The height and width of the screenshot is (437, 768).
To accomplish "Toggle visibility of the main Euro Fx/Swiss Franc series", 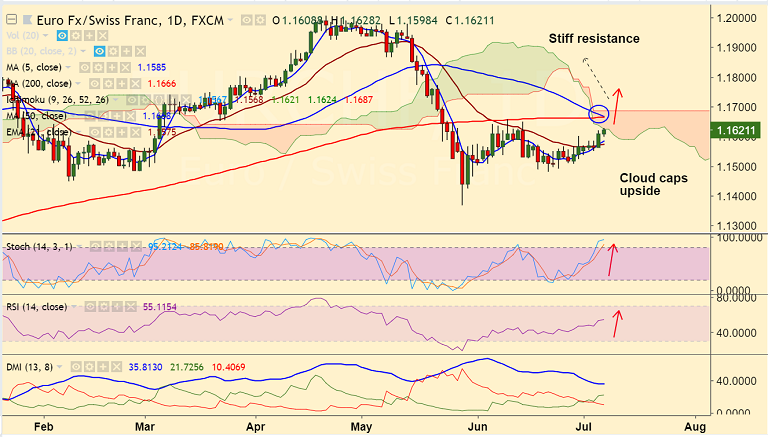I will (x=246, y=20).
